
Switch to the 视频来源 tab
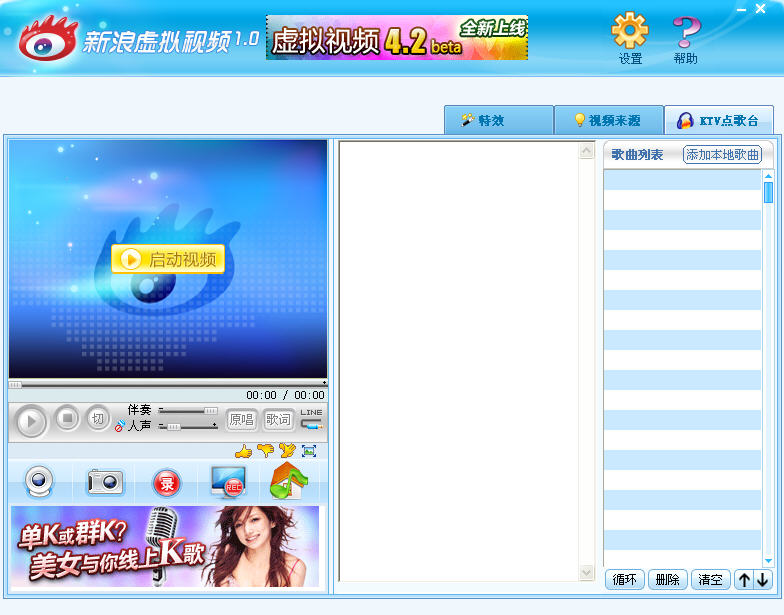coord(608,120)
